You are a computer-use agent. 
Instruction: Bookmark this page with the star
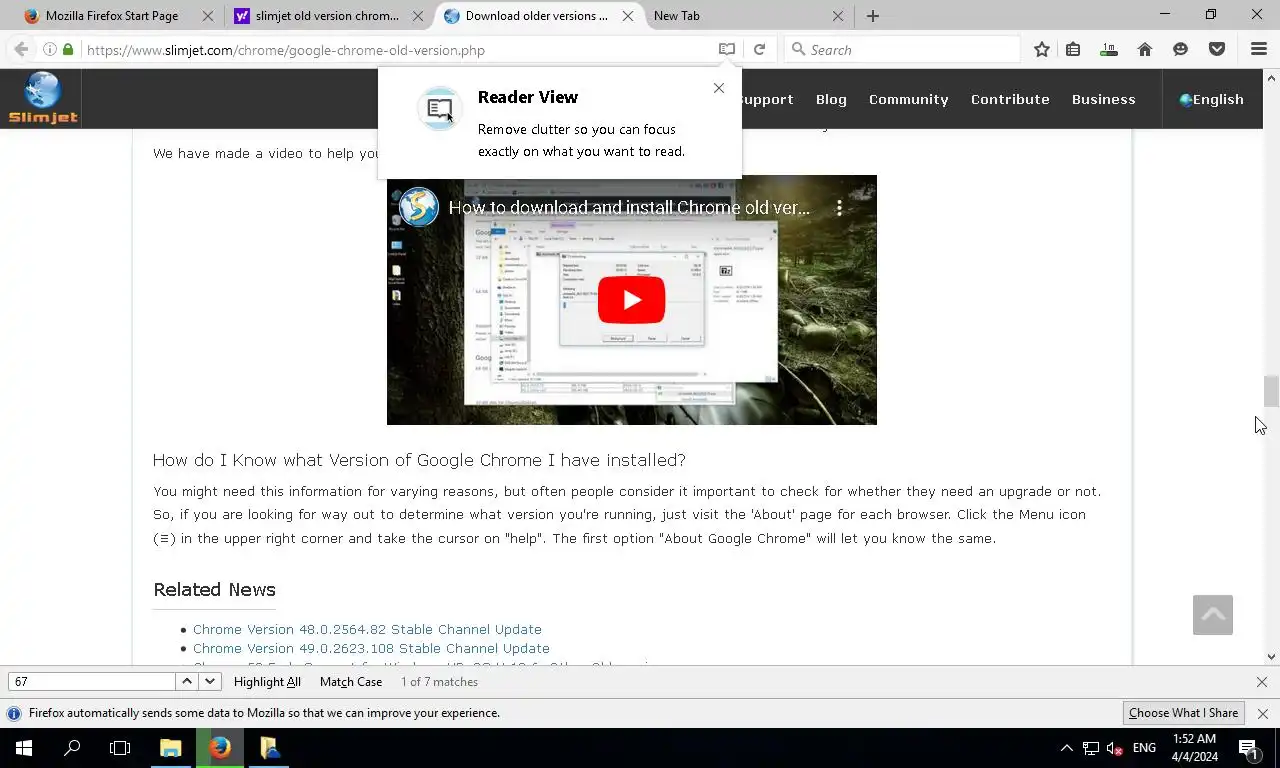1041,49
